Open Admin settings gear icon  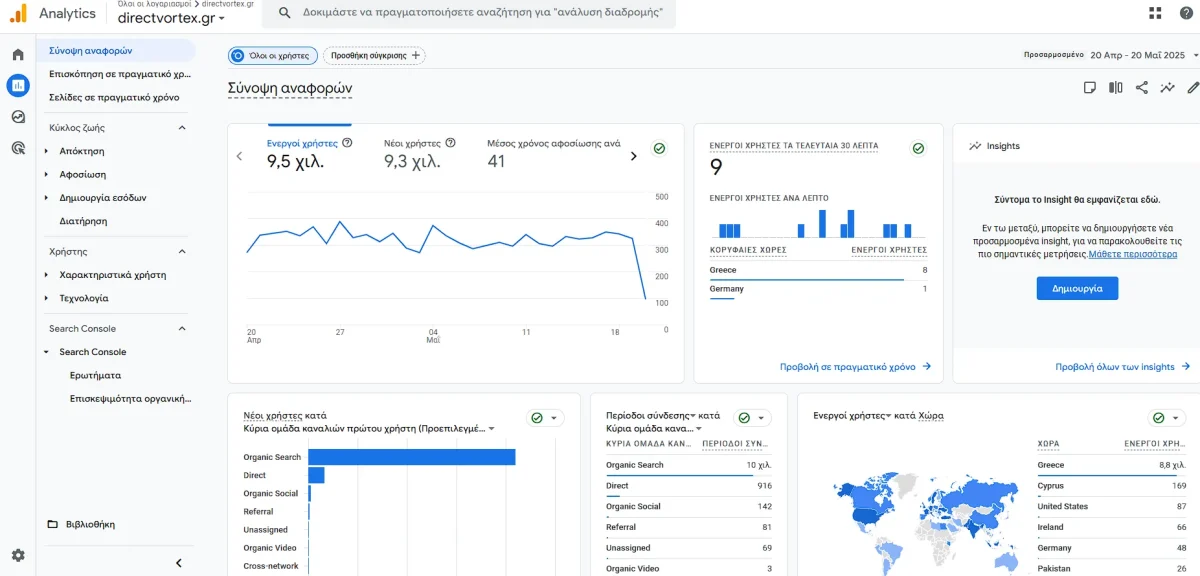pyautogui.click(x=18, y=555)
